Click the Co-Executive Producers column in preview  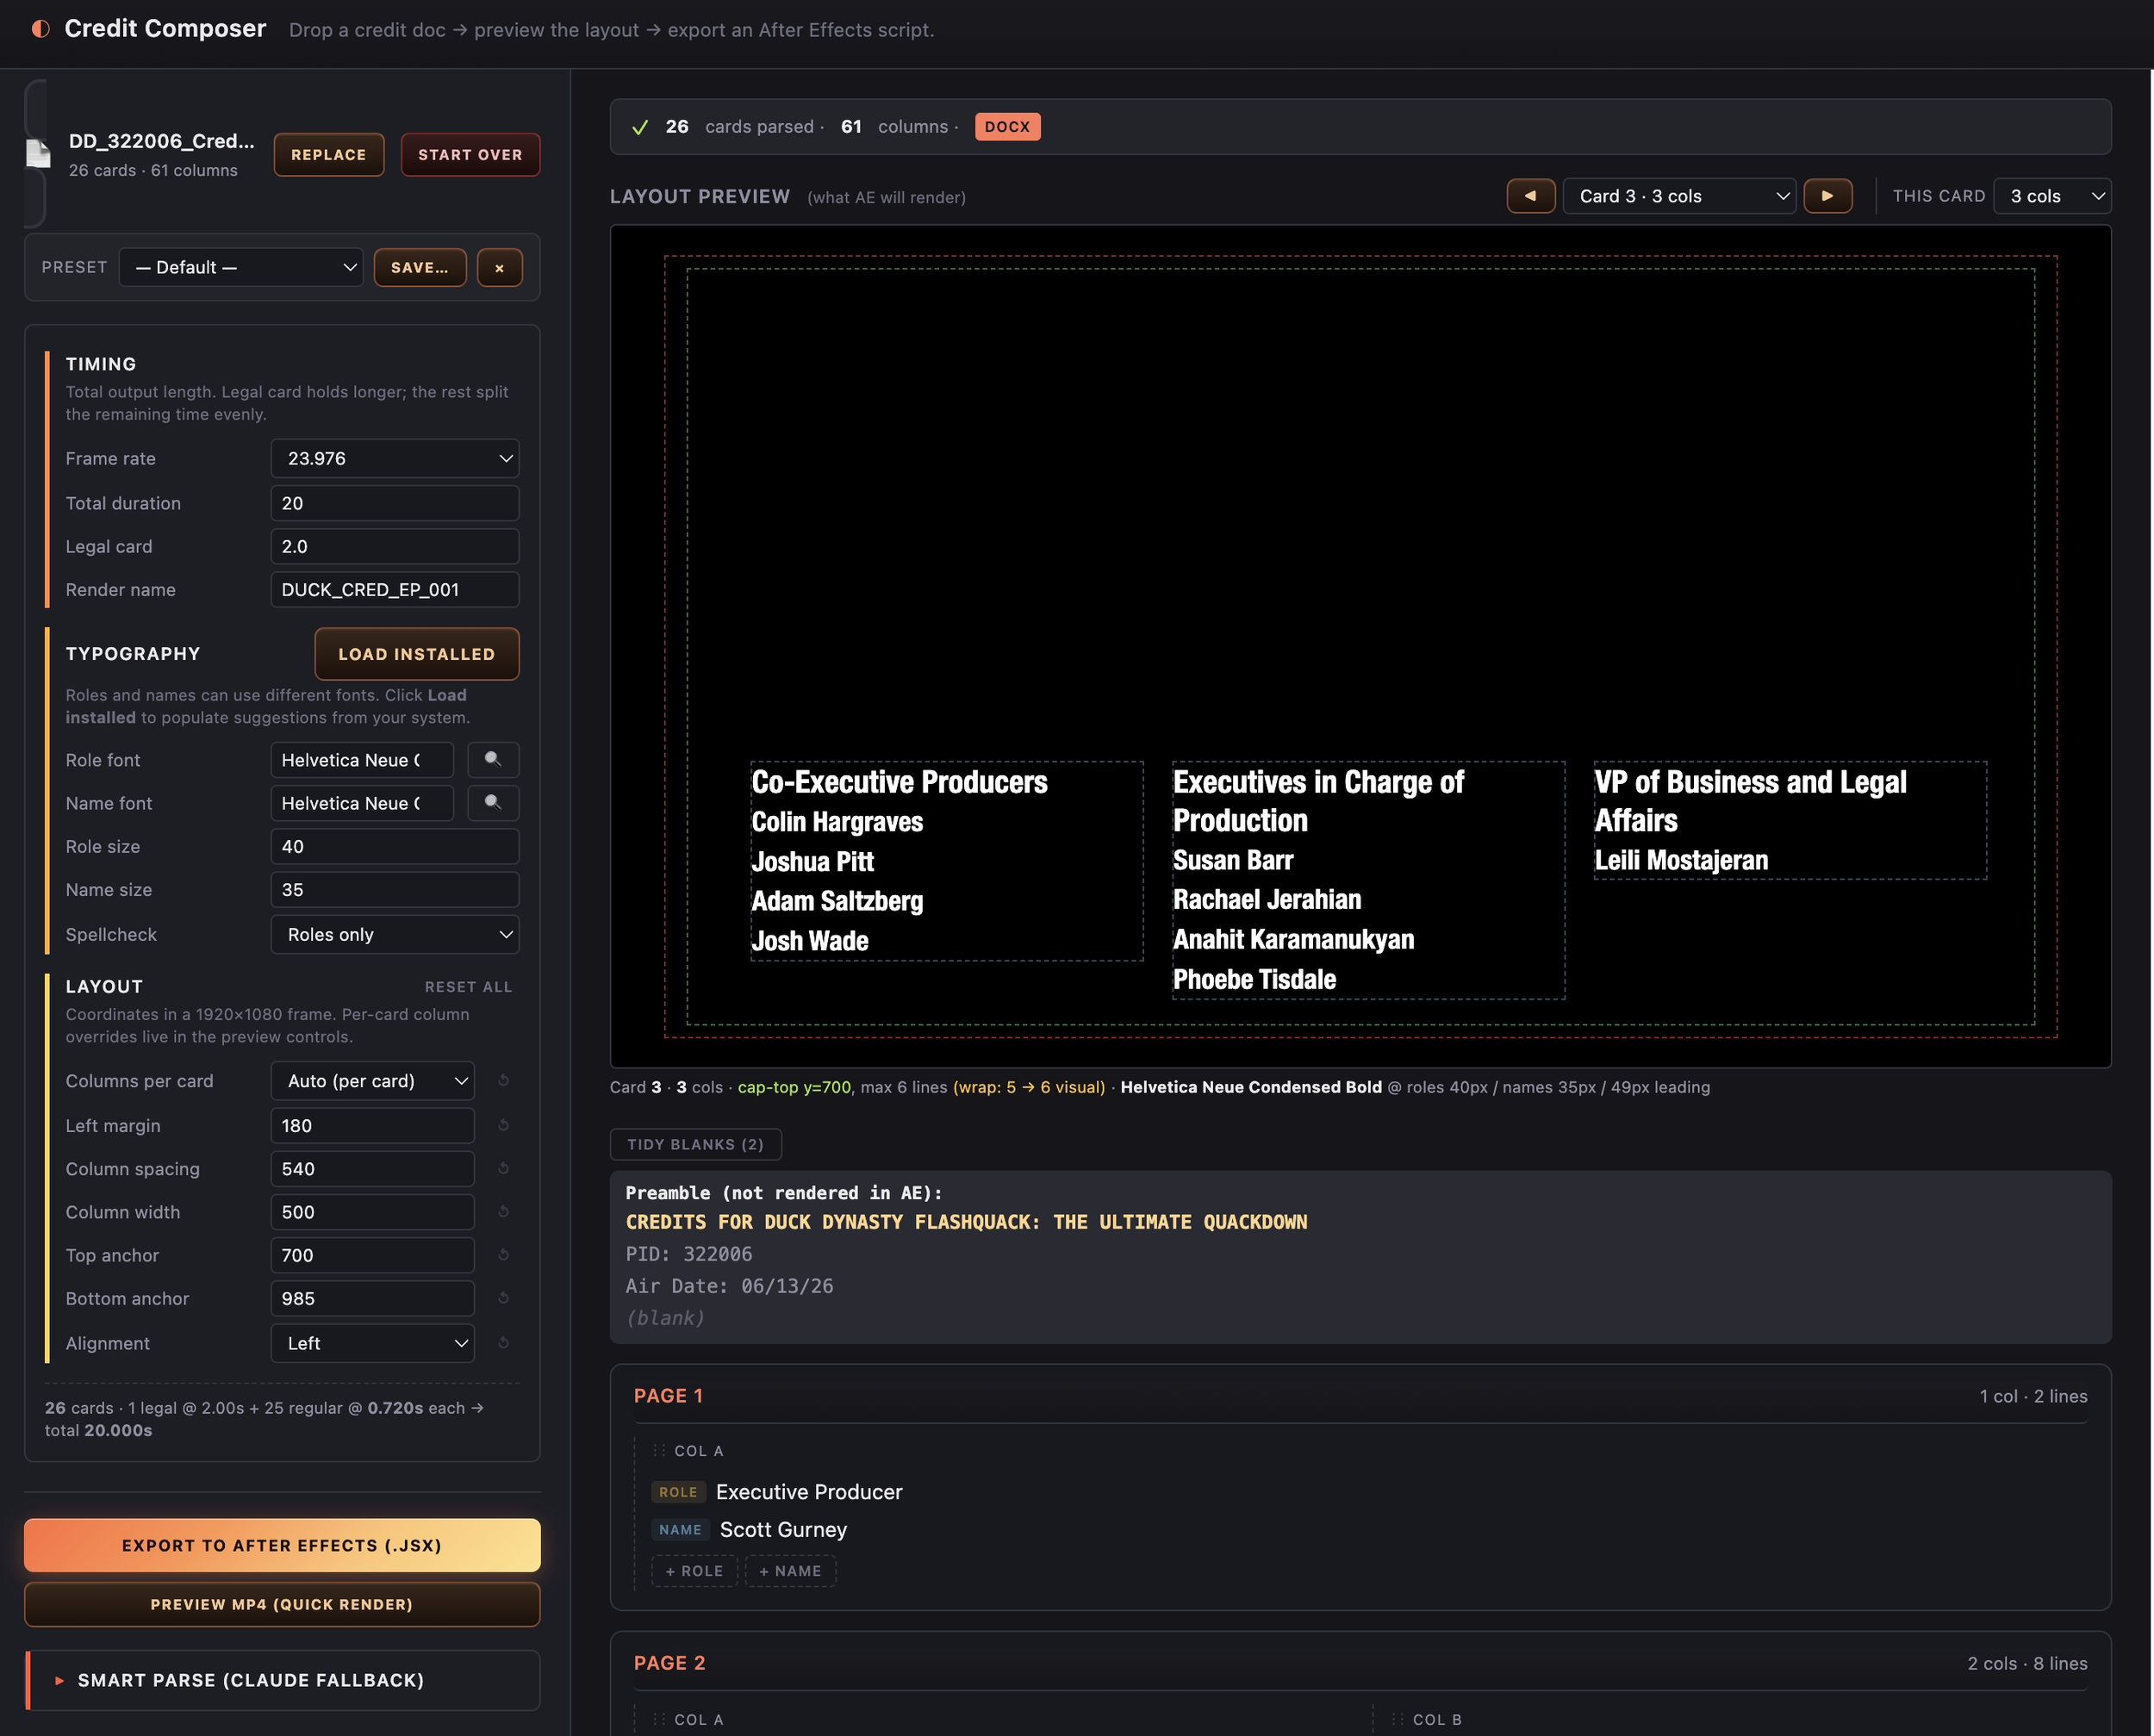(x=947, y=861)
